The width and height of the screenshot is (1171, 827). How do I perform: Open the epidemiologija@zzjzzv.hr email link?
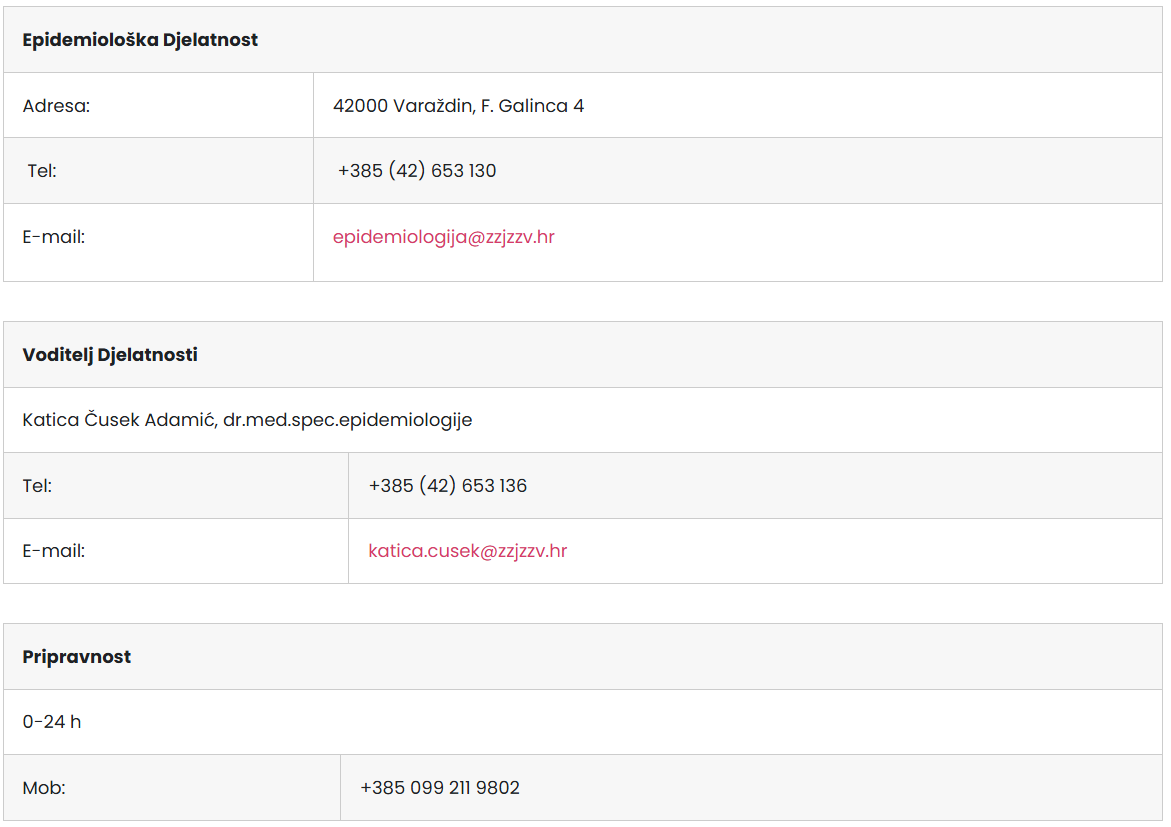443,238
